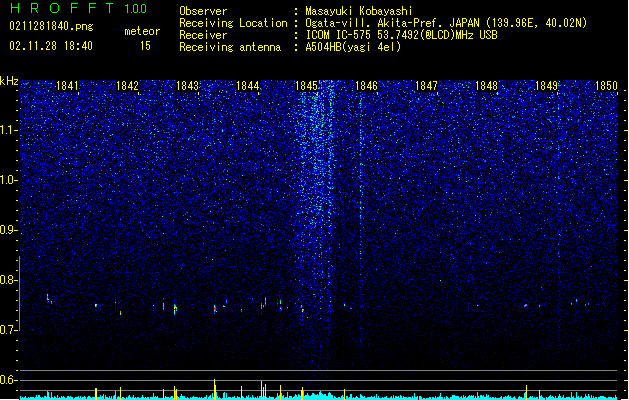Select the A504HB(yagi 4el) antenna text
Viewport: 629px width, 400px height.
353,47
